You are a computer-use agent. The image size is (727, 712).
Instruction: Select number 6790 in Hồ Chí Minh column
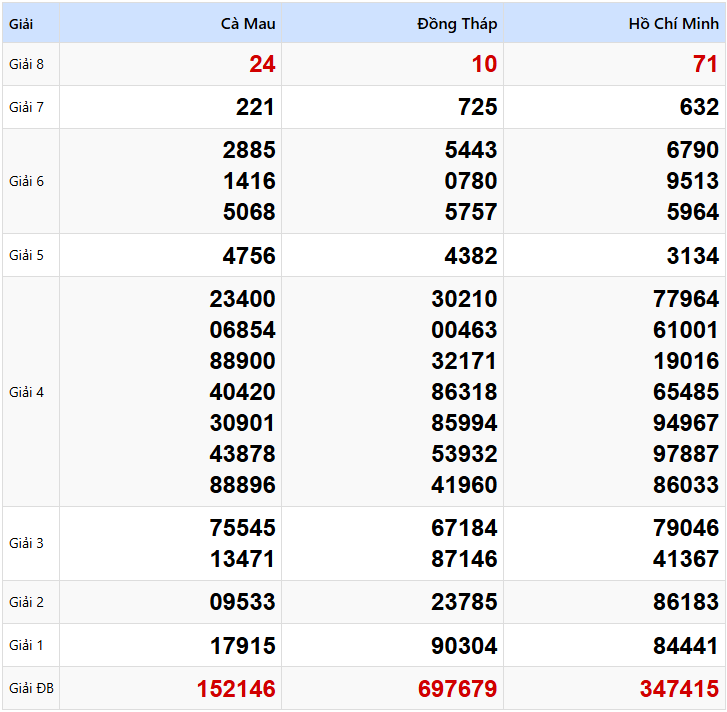pos(693,150)
